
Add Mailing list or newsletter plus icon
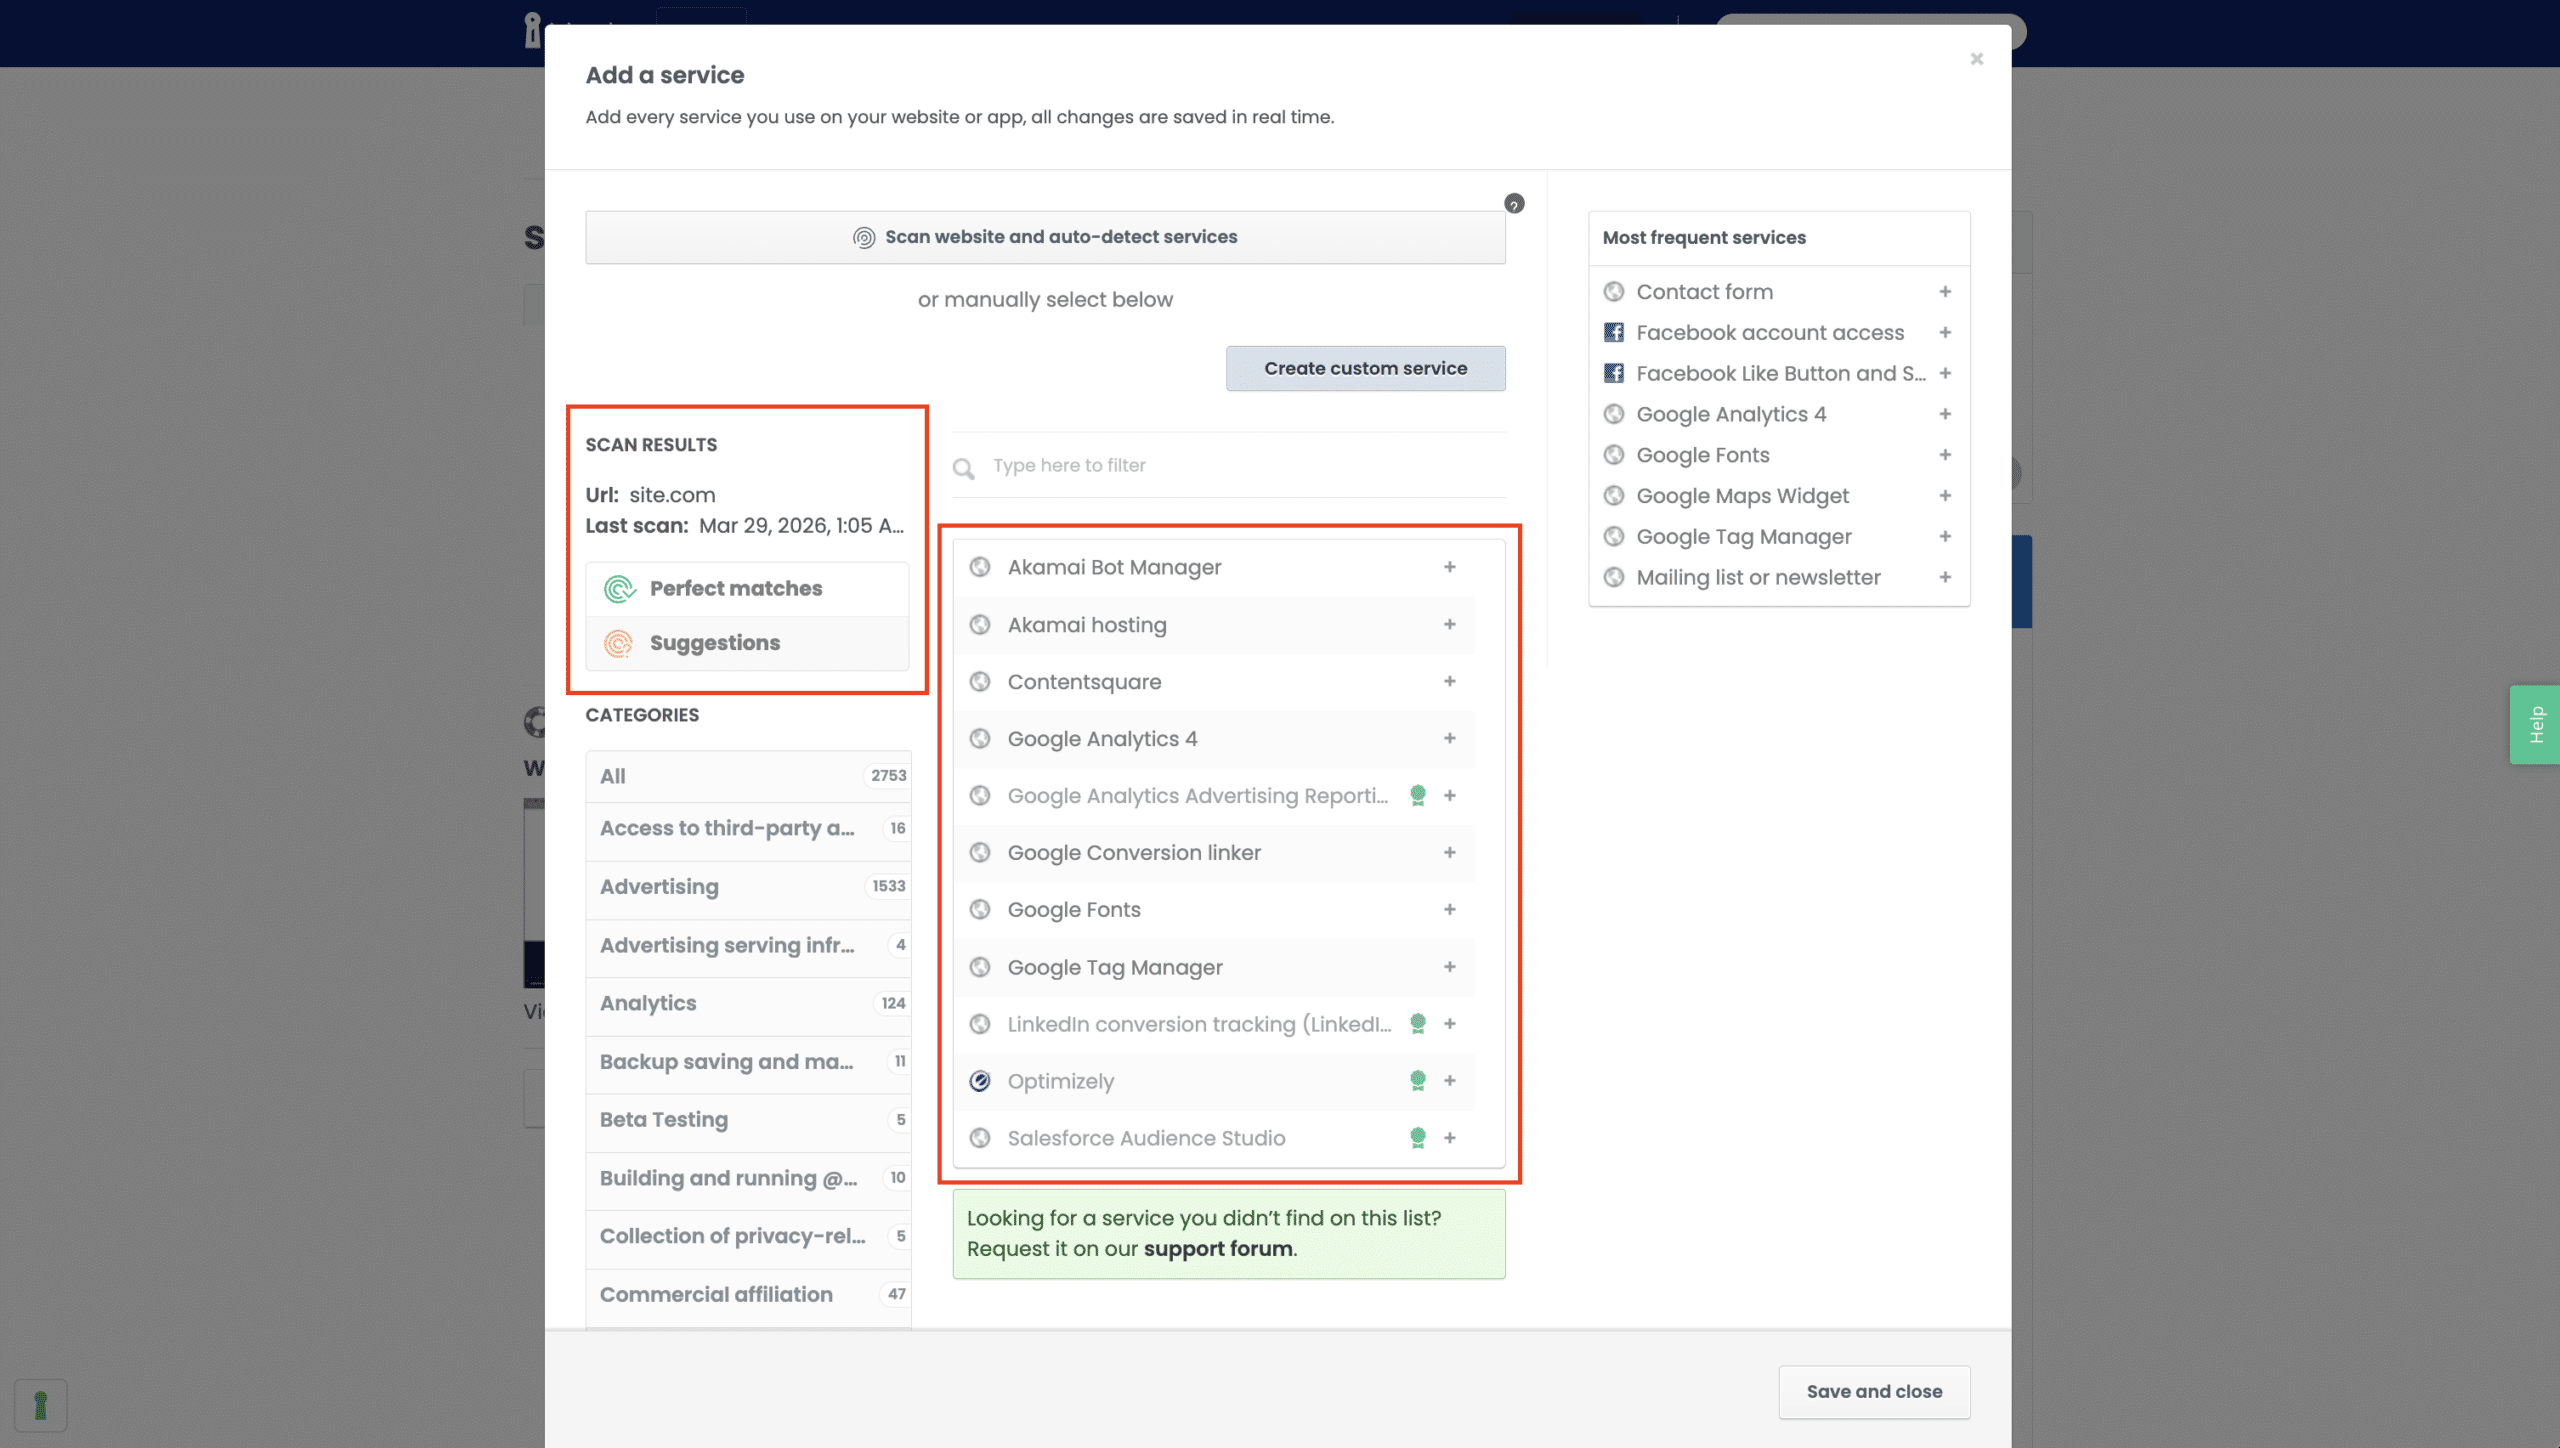click(1945, 577)
